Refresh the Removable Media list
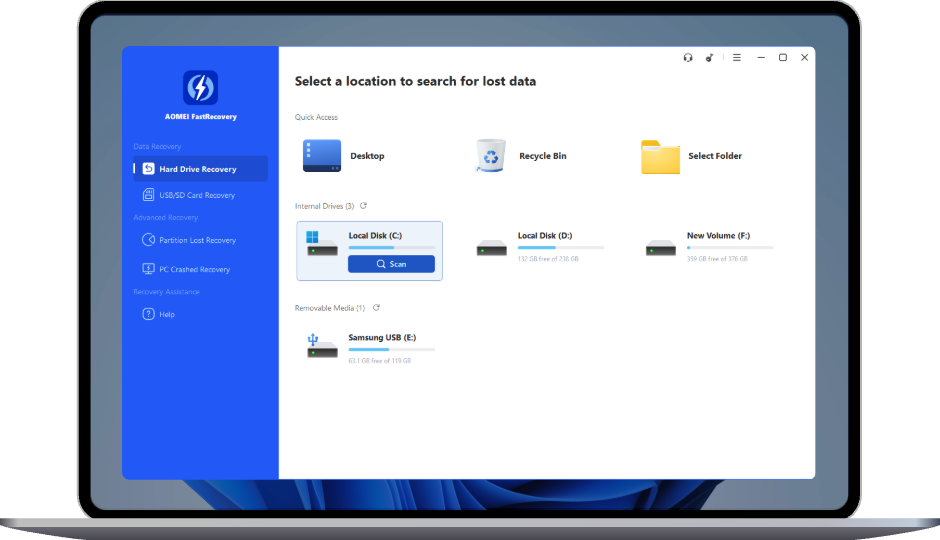The height and width of the screenshot is (540, 940). pos(376,308)
